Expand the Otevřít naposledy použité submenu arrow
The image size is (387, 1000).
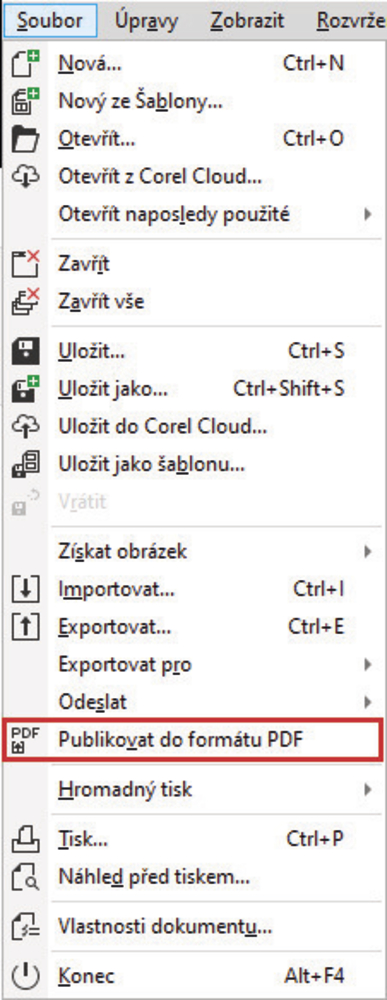(368, 214)
